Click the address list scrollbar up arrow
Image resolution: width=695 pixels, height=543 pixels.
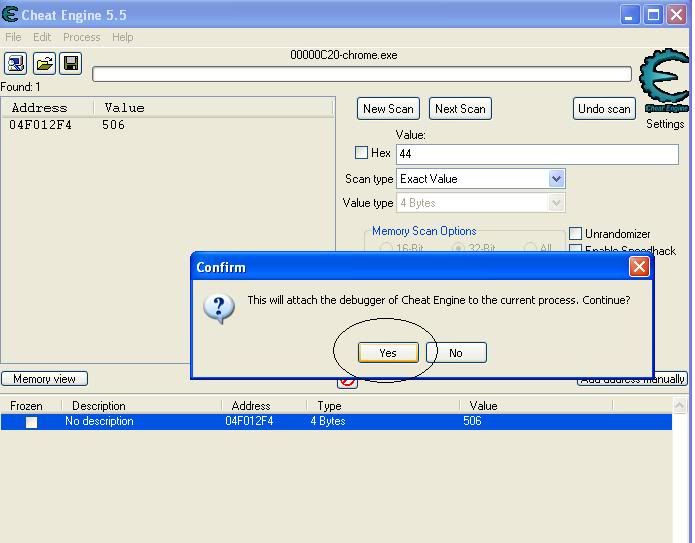pos(679,406)
